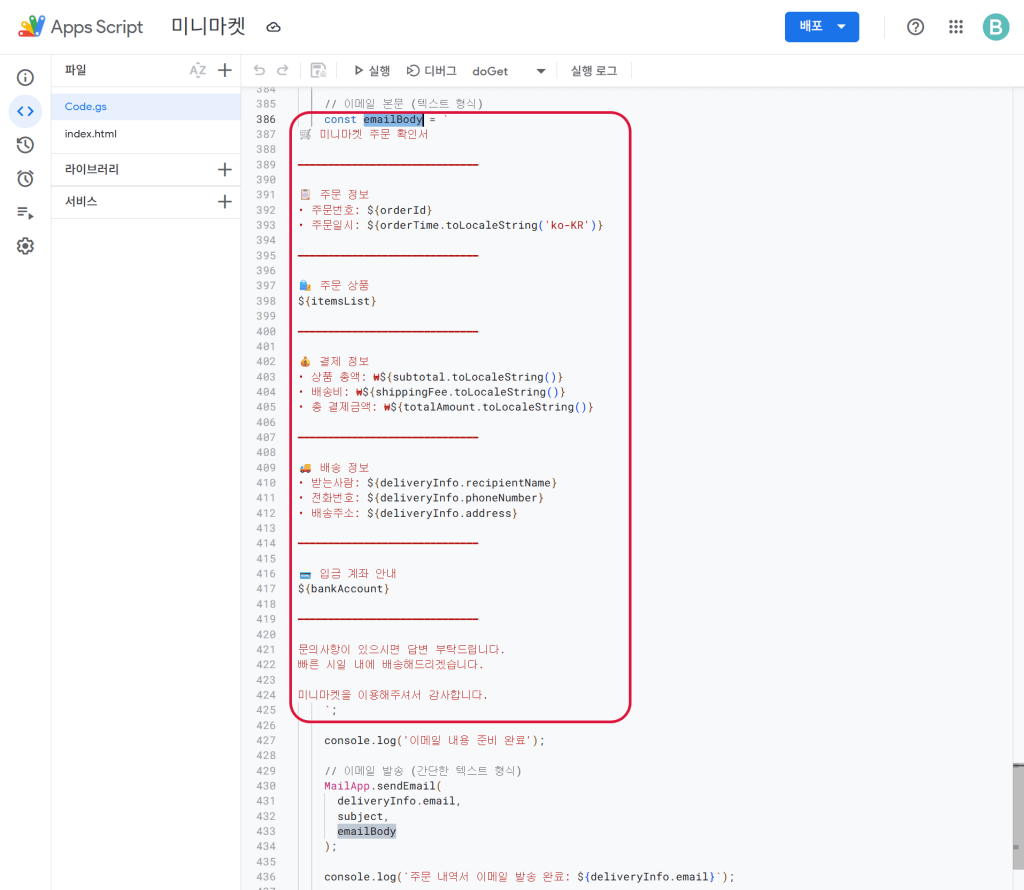Click the redo arrow in toolbar
1024x890 pixels.
point(283,71)
